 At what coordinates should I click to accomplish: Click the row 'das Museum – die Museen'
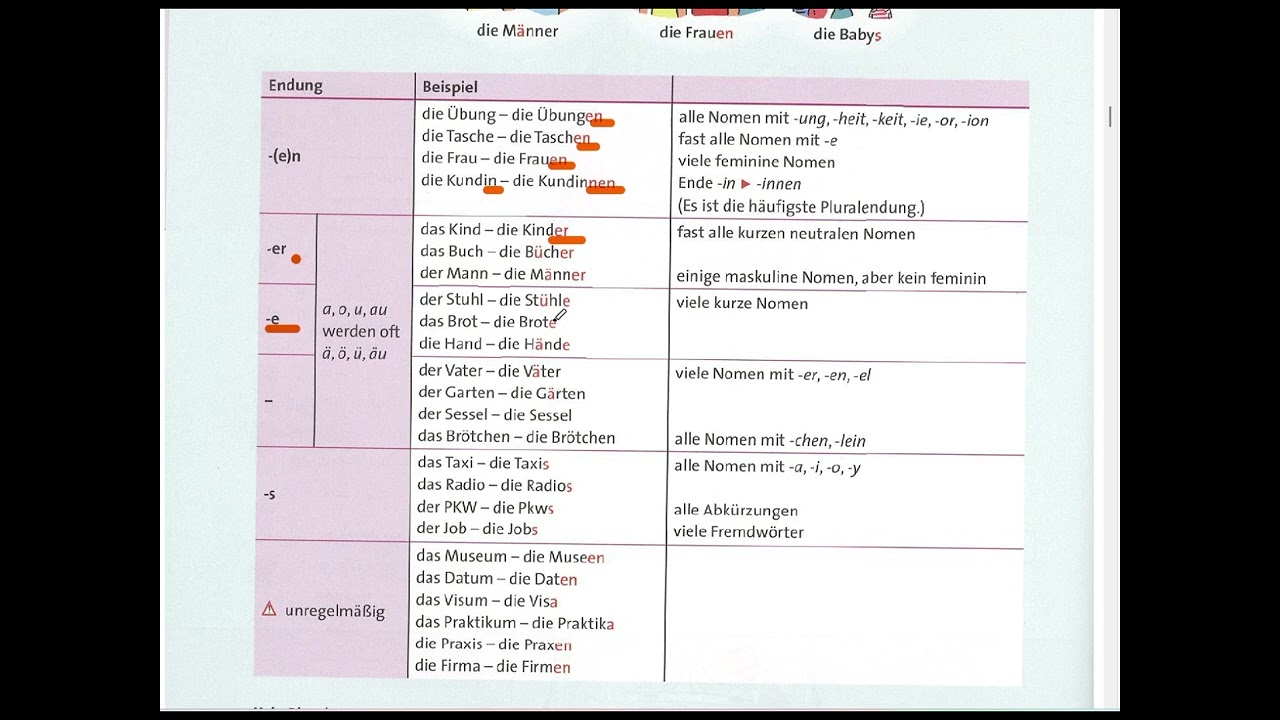coord(510,557)
